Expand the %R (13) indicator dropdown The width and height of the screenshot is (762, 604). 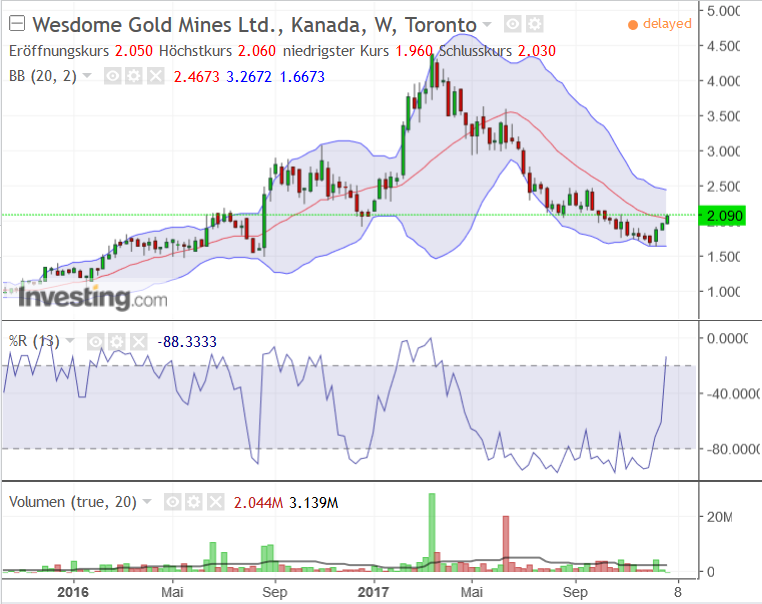[70, 341]
